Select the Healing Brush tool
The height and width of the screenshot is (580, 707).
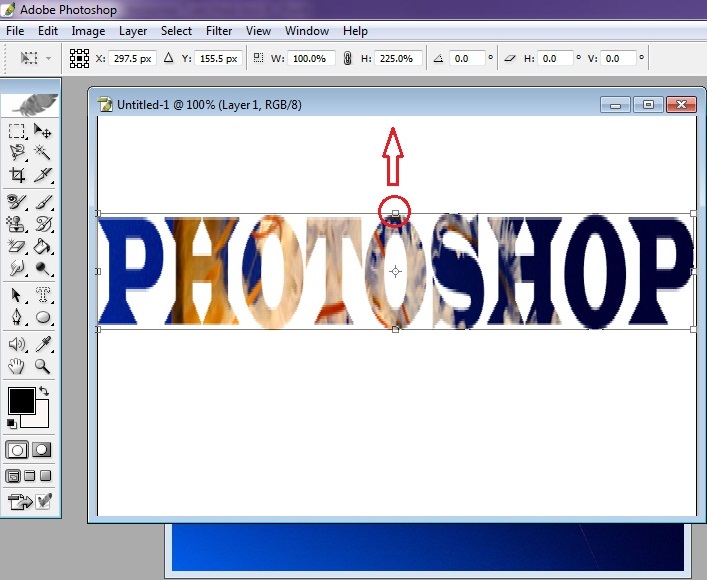[x=17, y=202]
